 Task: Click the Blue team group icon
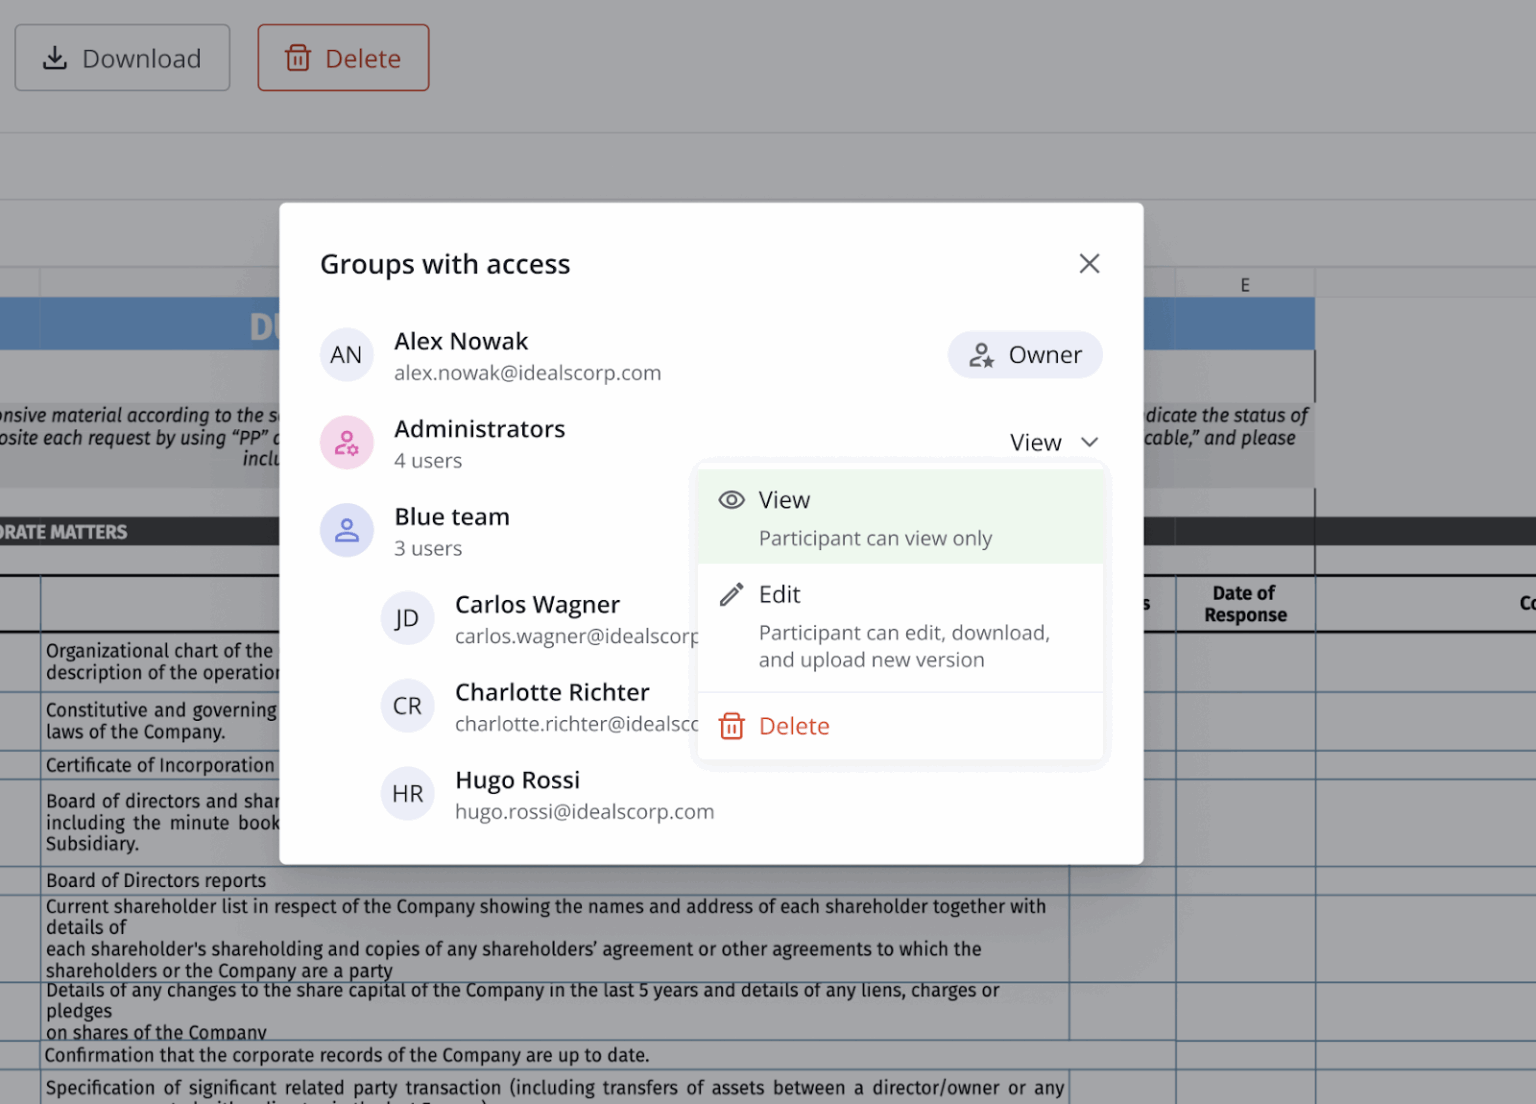[346, 530]
